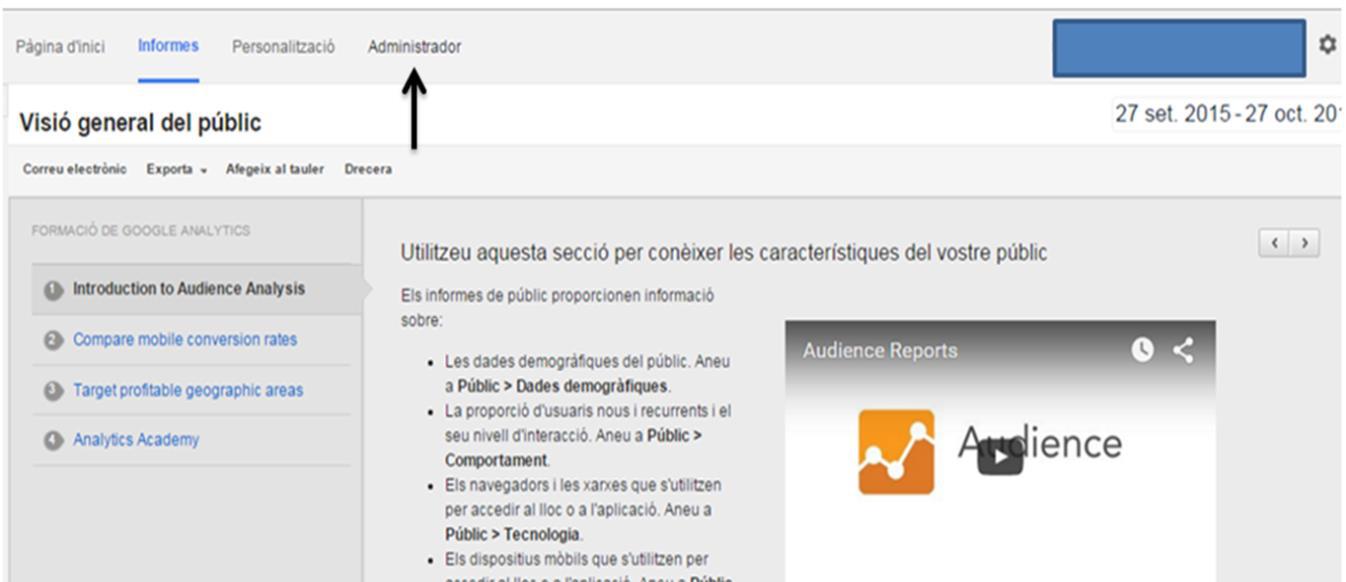Click the Formació de Google Analytics label
This screenshot has width=1346, height=582.
[x=141, y=231]
